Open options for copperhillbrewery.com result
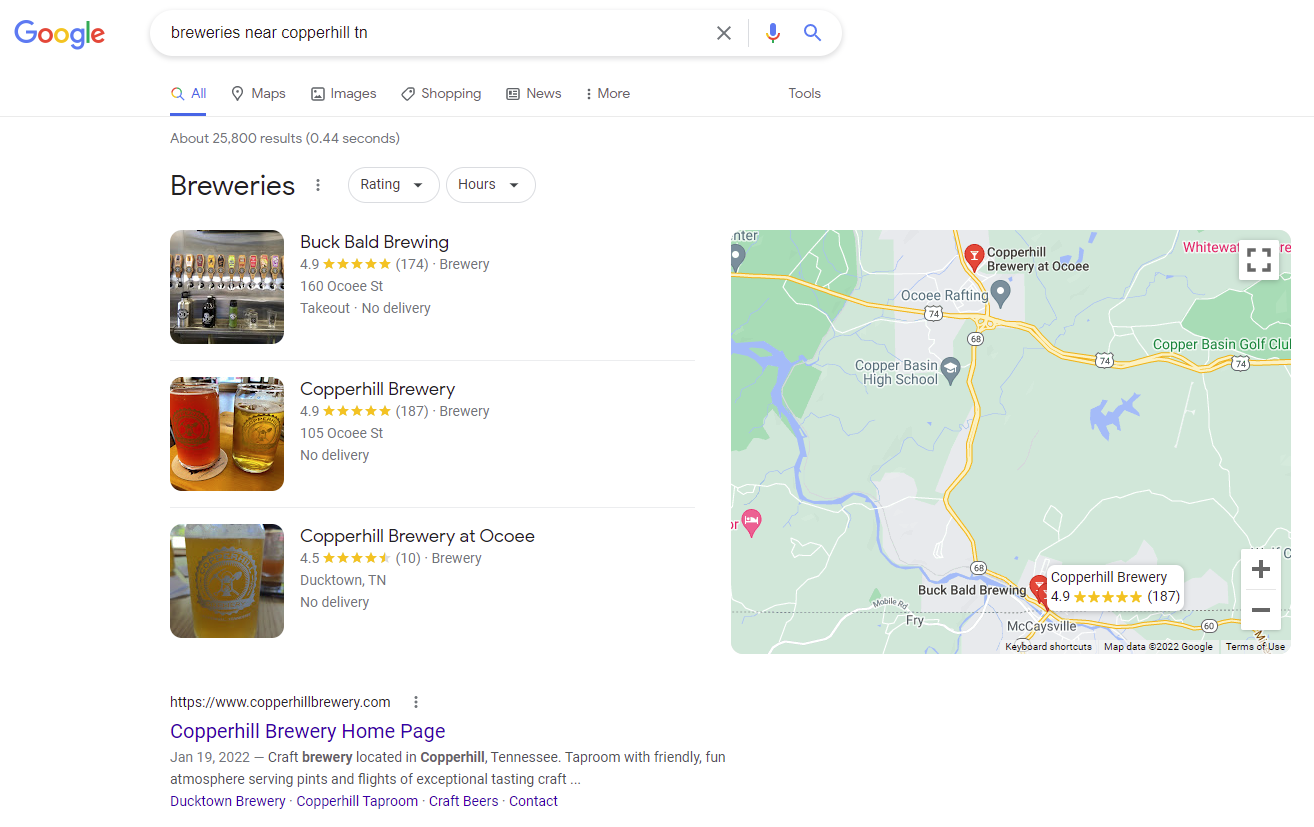Screen dimensions: 1314x827 416,702
